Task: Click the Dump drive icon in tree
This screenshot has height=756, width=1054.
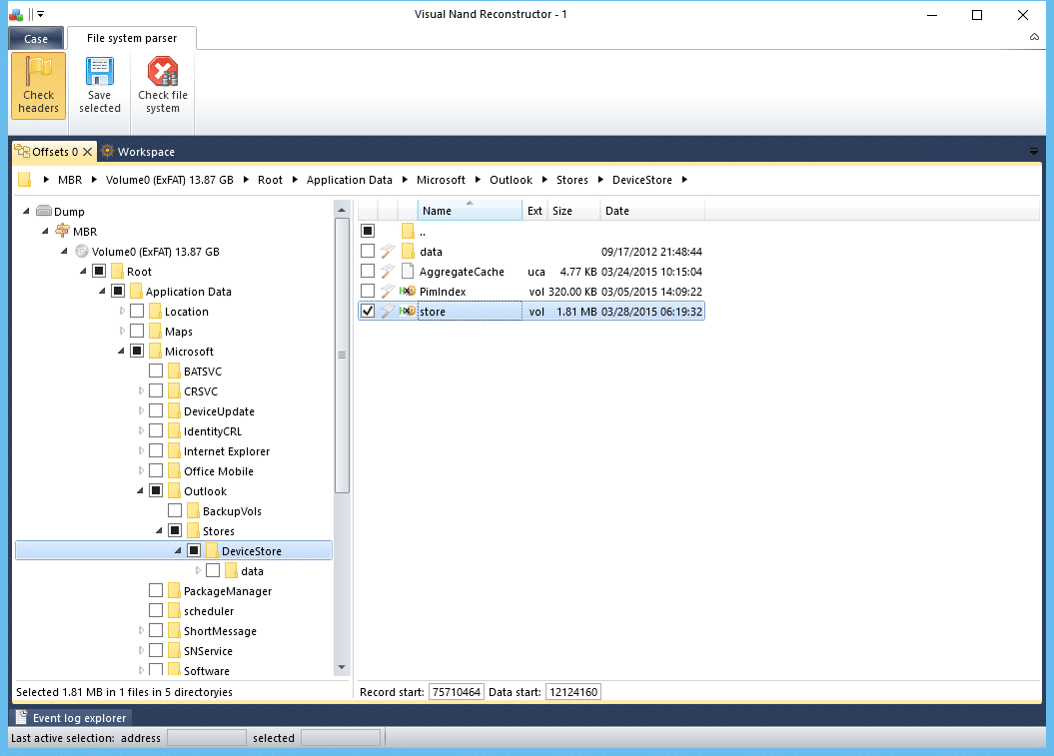Action: tap(44, 211)
